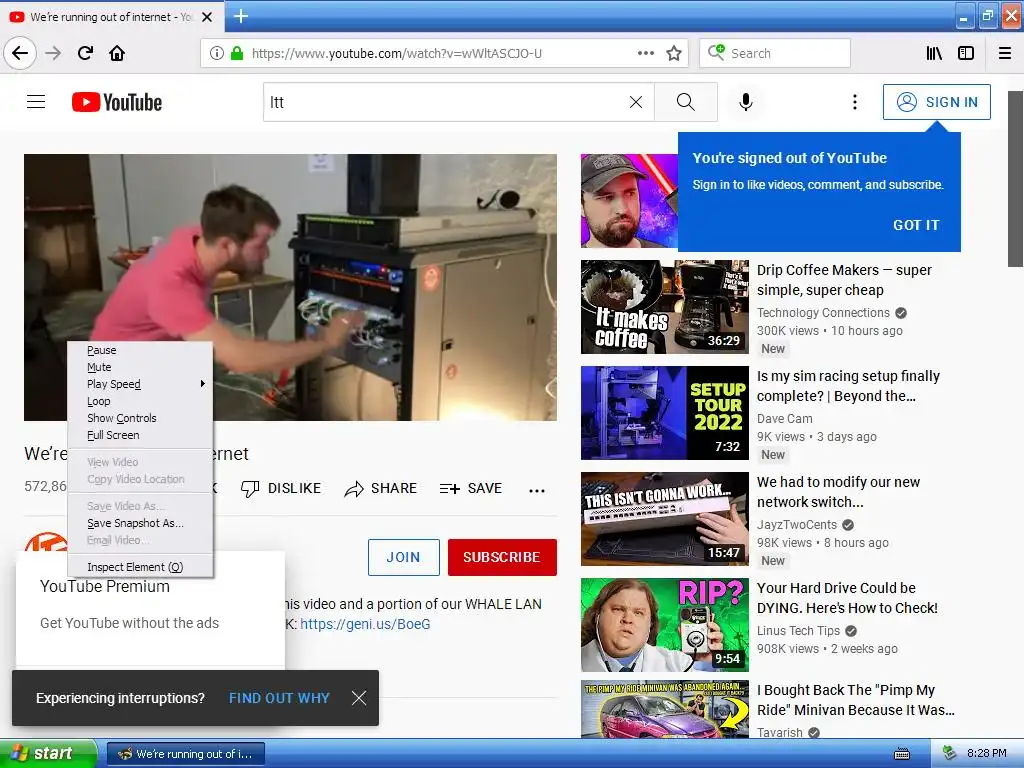The height and width of the screenshot is (768, 1024).
Task: Dismiss the signed-out popup with GOT IT
Action: (916, 225)
